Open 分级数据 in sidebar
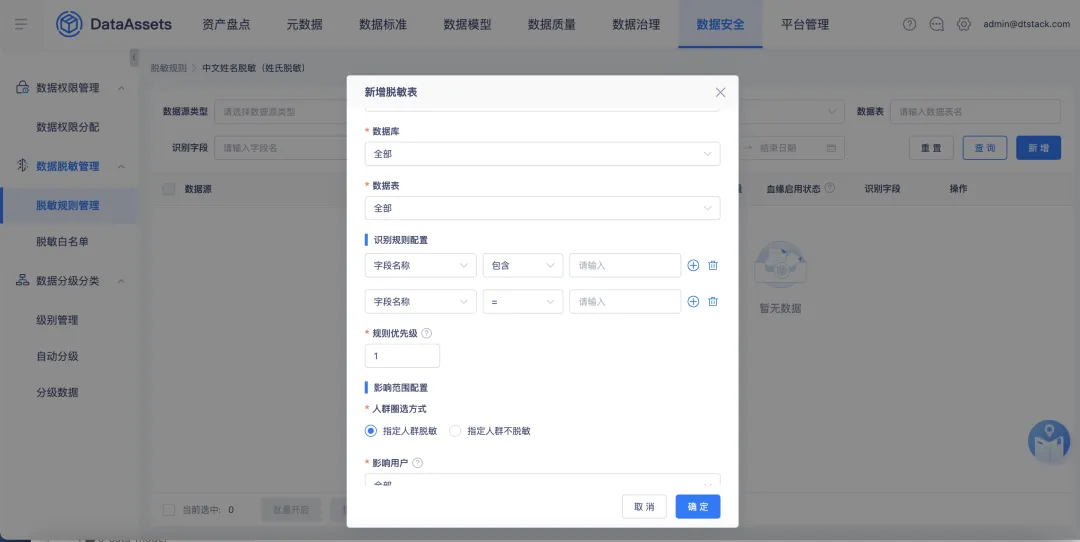The height and width of the screenshot is (542, 1080). [x=57, y=393]
